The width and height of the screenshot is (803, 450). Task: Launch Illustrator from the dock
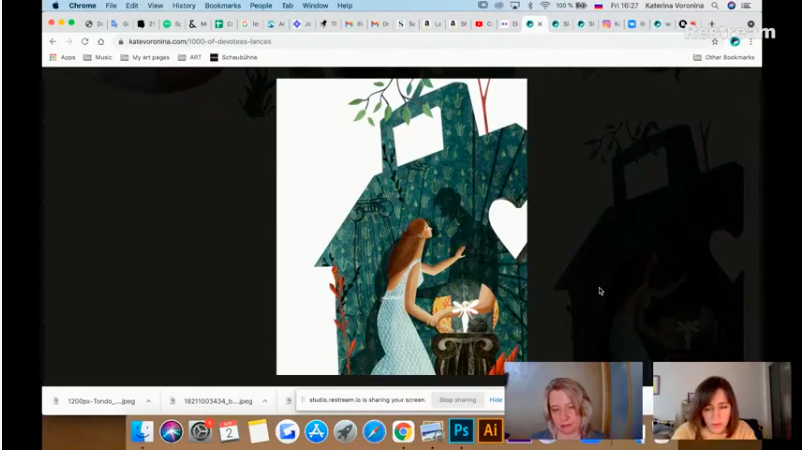point(490,431)
